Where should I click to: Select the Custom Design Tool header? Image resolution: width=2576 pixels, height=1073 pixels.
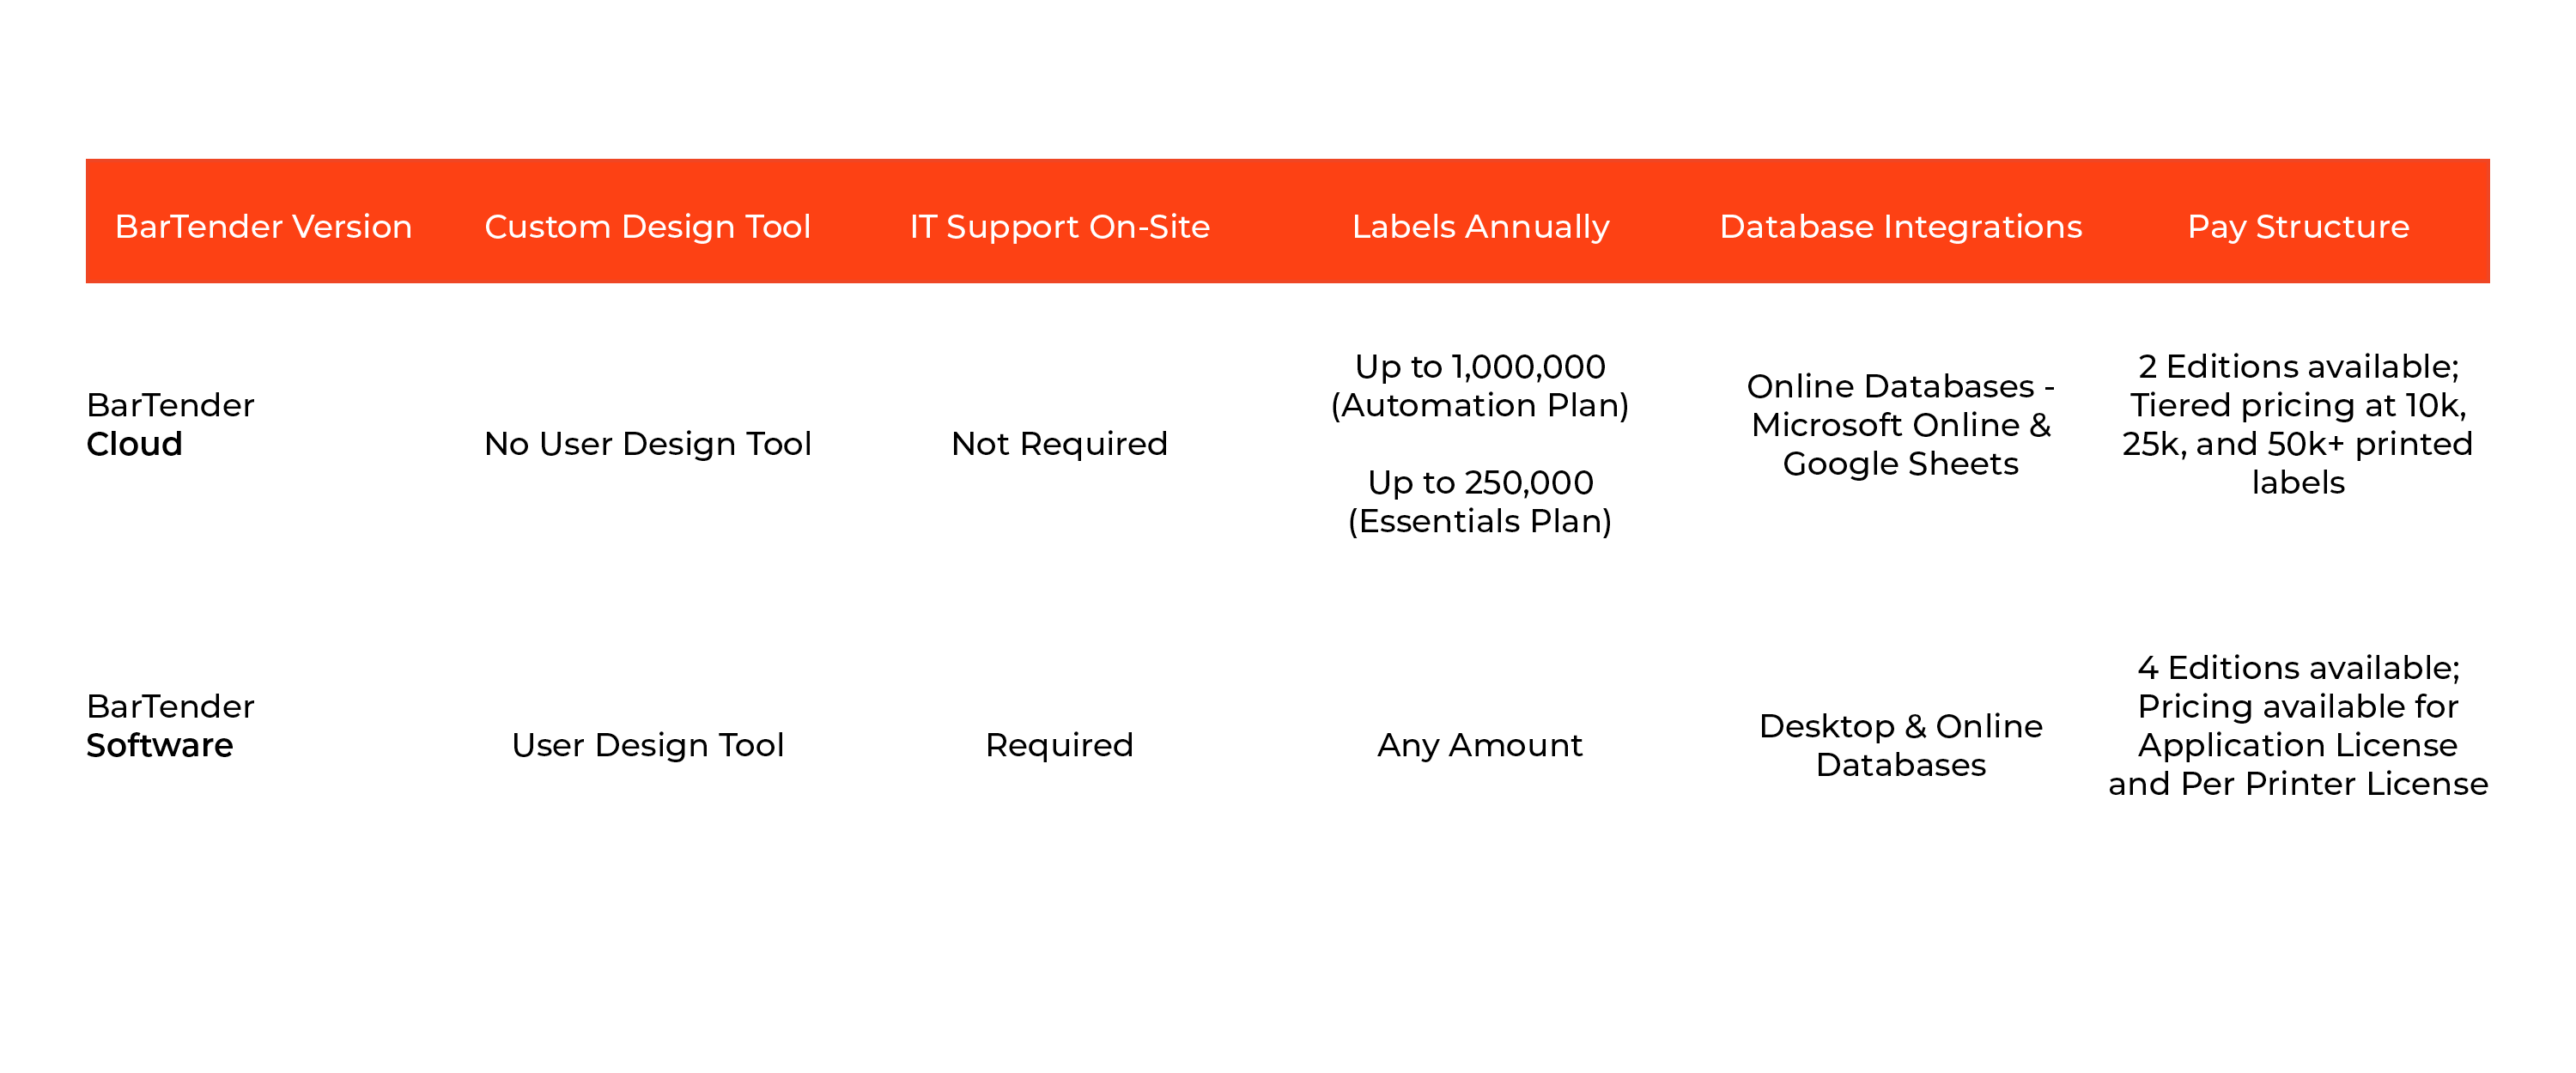pyautogui.click(x=647, y=227)
